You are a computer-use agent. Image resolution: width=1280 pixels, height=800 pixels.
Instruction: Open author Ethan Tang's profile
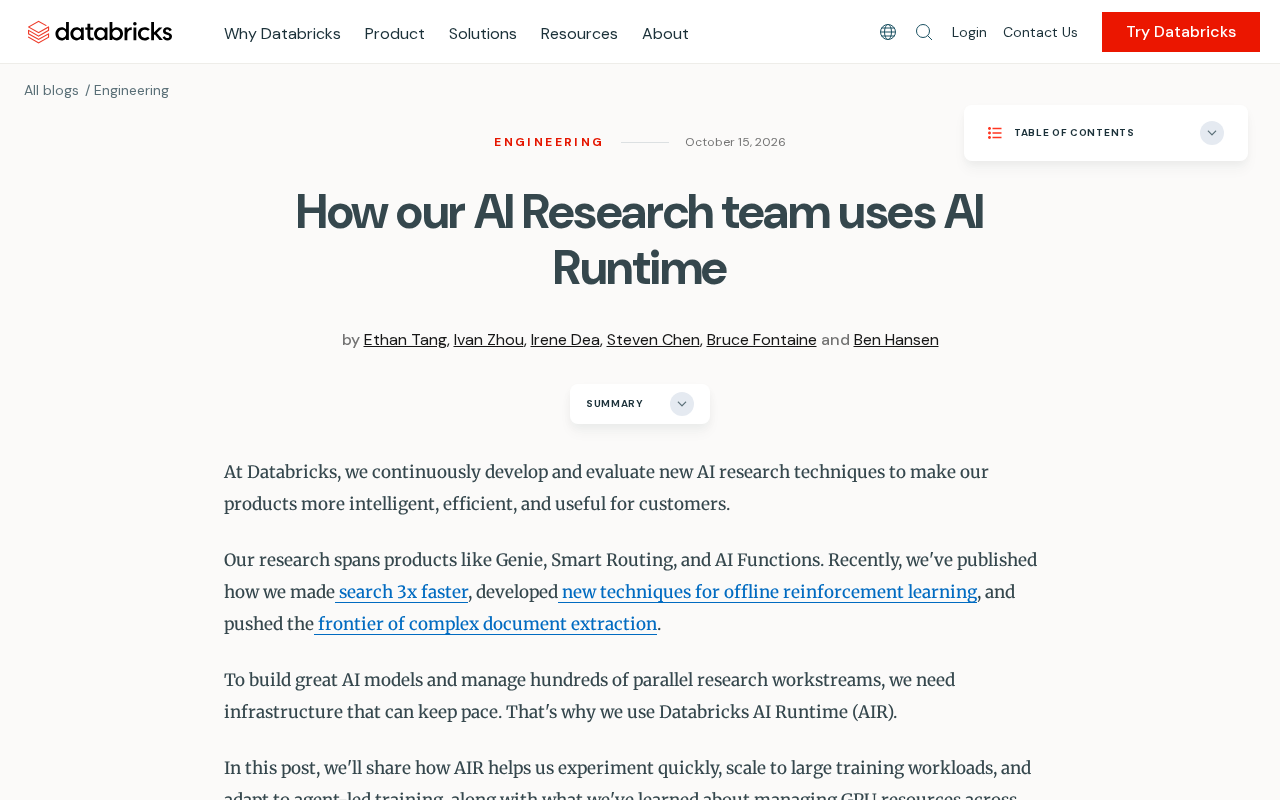point(405,340)
